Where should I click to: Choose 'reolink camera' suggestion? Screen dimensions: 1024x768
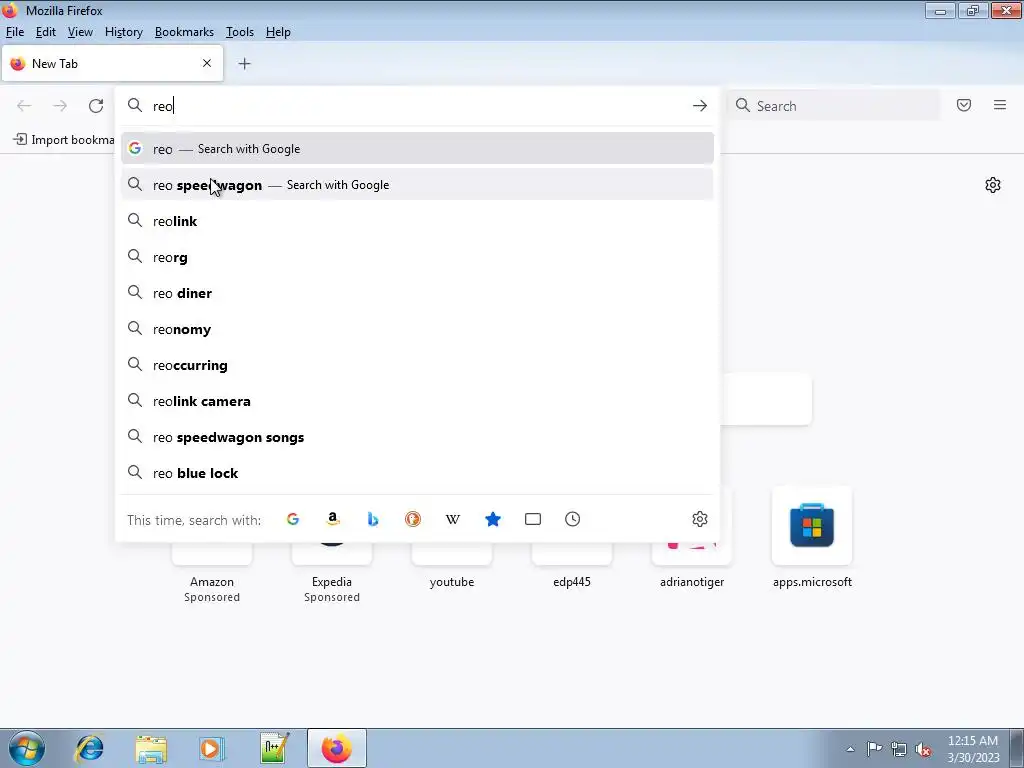[417, 401]
